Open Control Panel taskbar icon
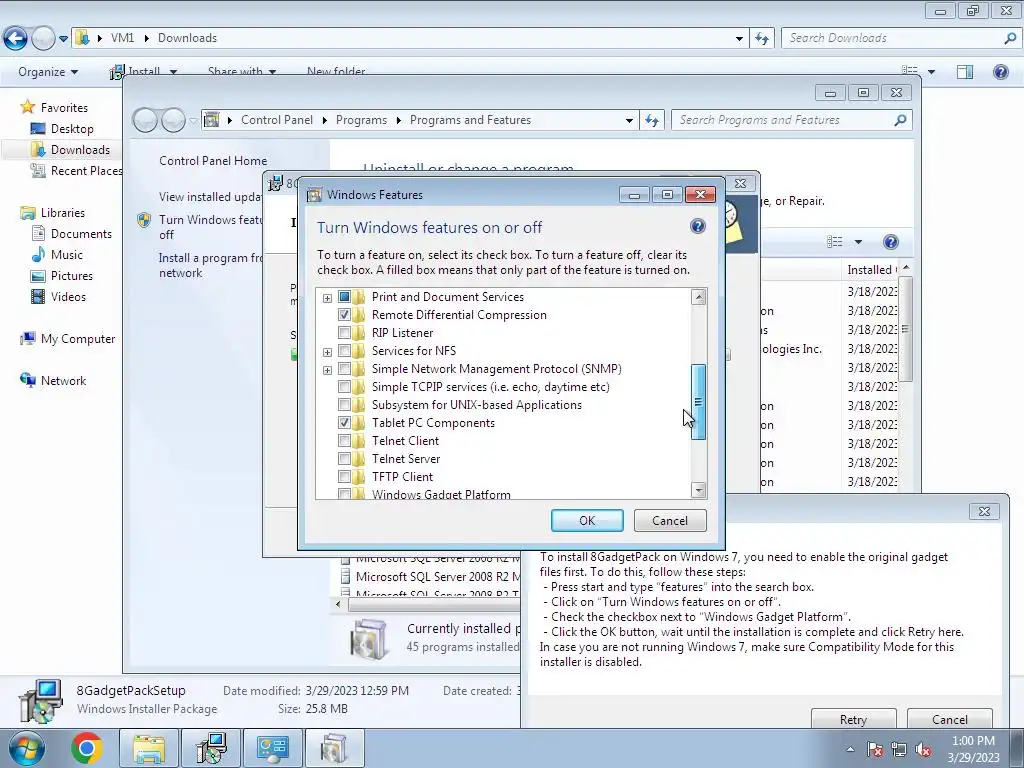1024x768 pixels. pyautogui.click(x=272, y=748)
